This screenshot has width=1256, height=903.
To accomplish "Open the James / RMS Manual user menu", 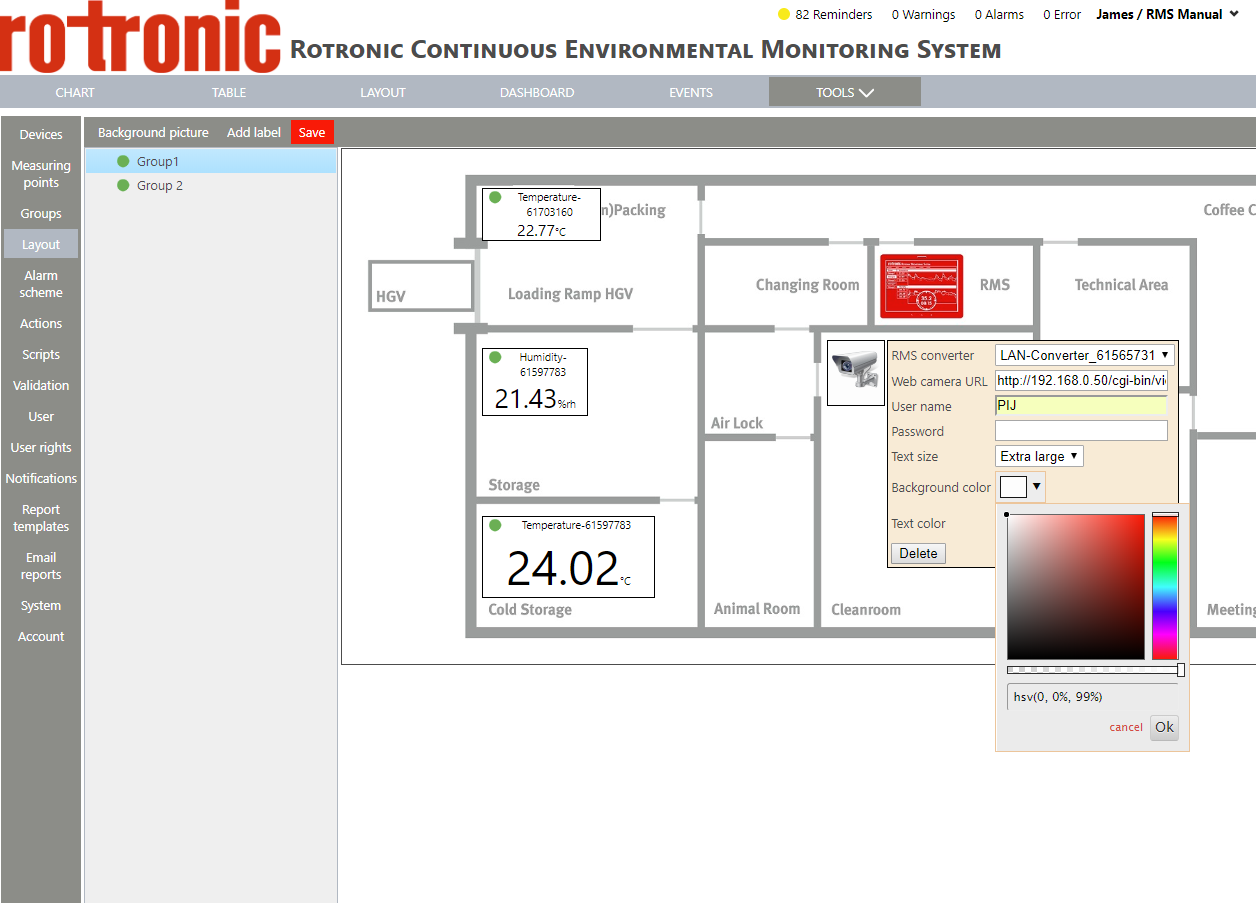I will coord(1167,14).
